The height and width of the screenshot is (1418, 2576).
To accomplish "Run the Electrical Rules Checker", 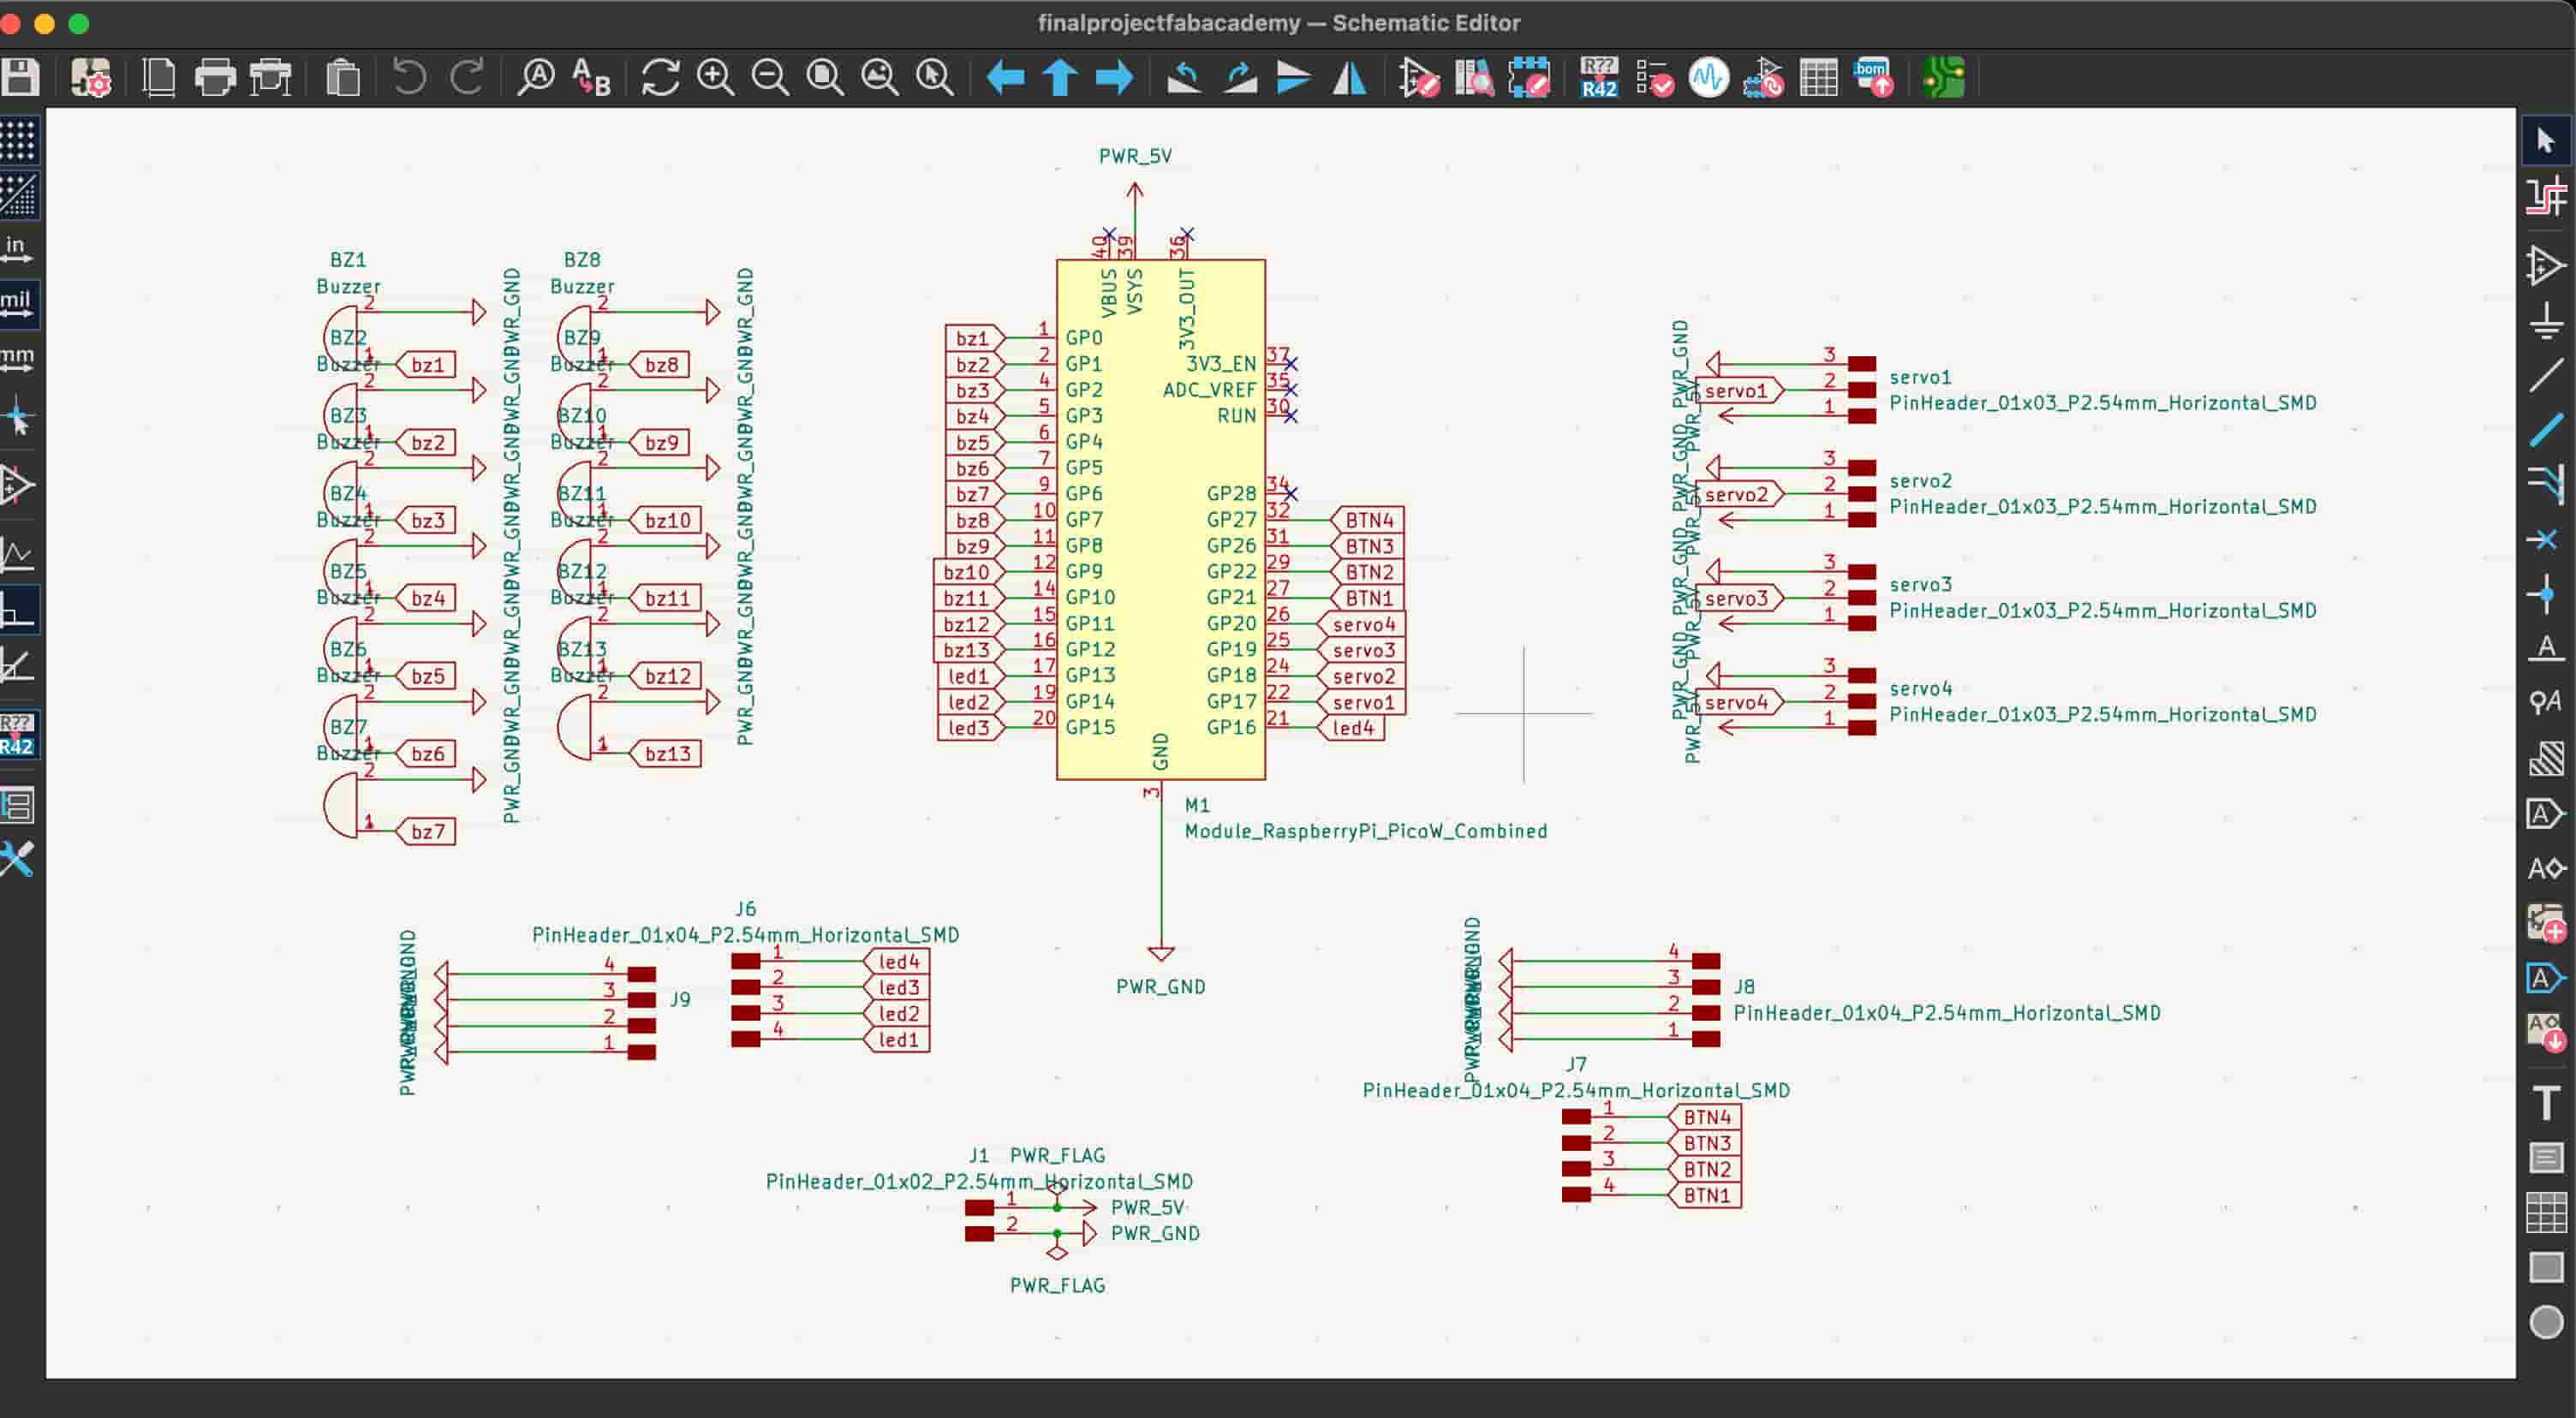I will tap(1654, 77).
